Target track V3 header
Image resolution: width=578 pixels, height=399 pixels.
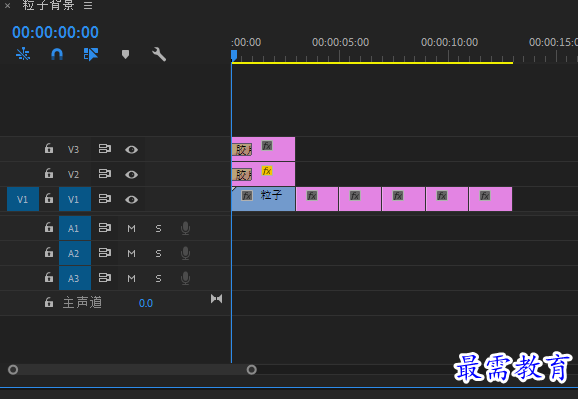73,149
